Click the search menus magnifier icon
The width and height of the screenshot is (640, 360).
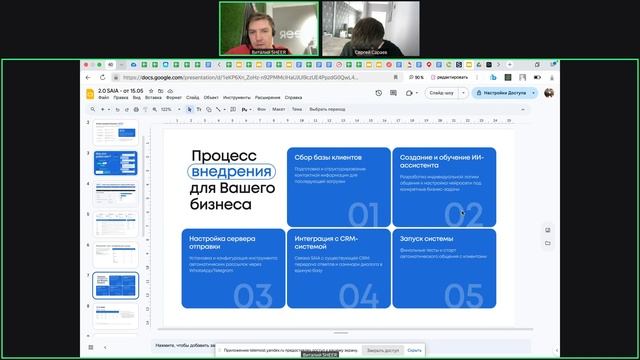pyautogui.click(x=93, y=109)
